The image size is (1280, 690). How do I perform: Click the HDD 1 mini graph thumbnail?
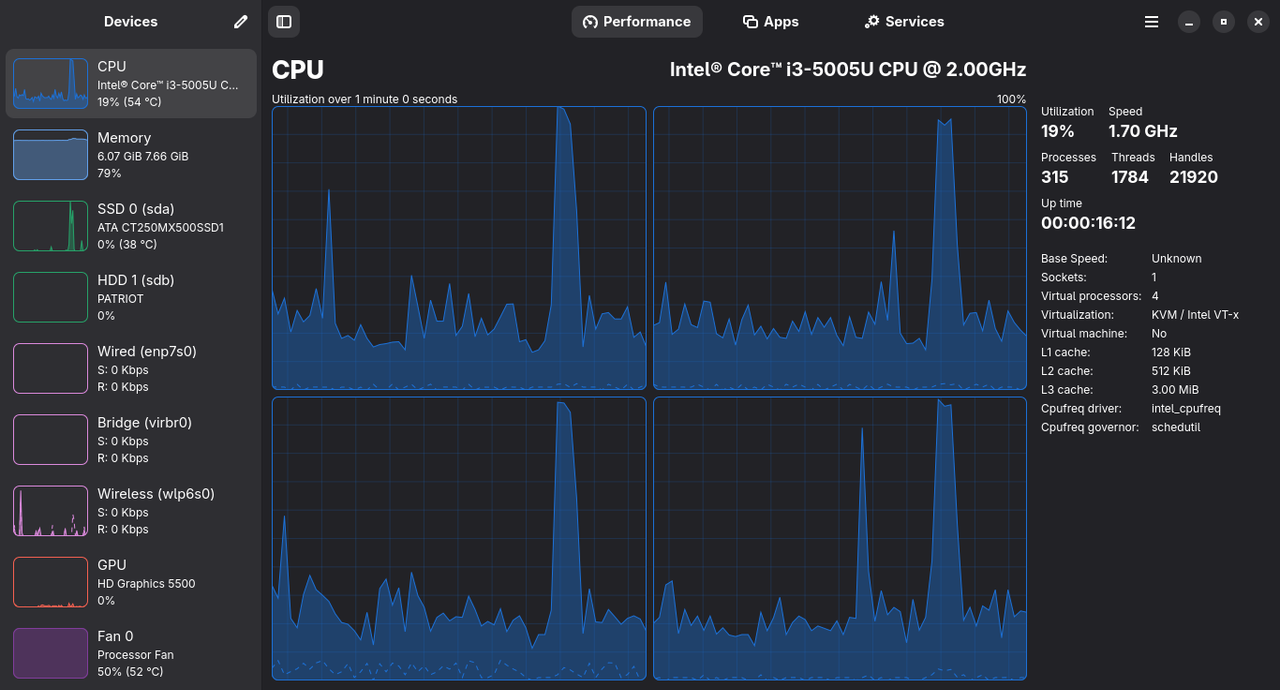click(50, 297)
